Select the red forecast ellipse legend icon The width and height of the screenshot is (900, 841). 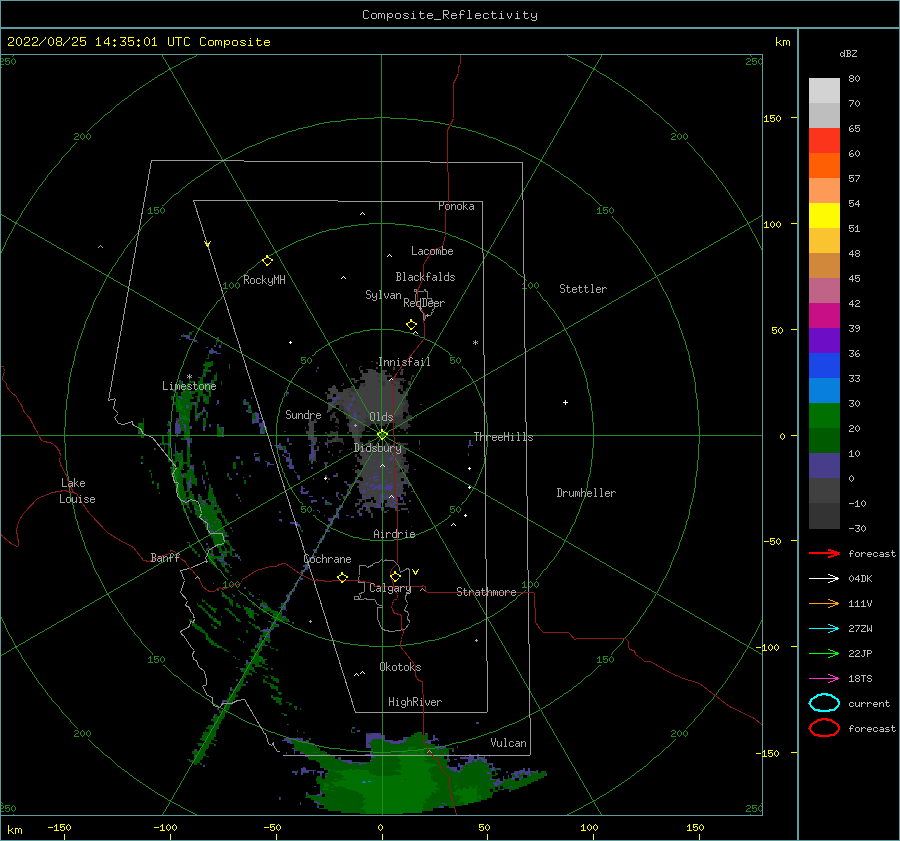[x=824, y=728]
